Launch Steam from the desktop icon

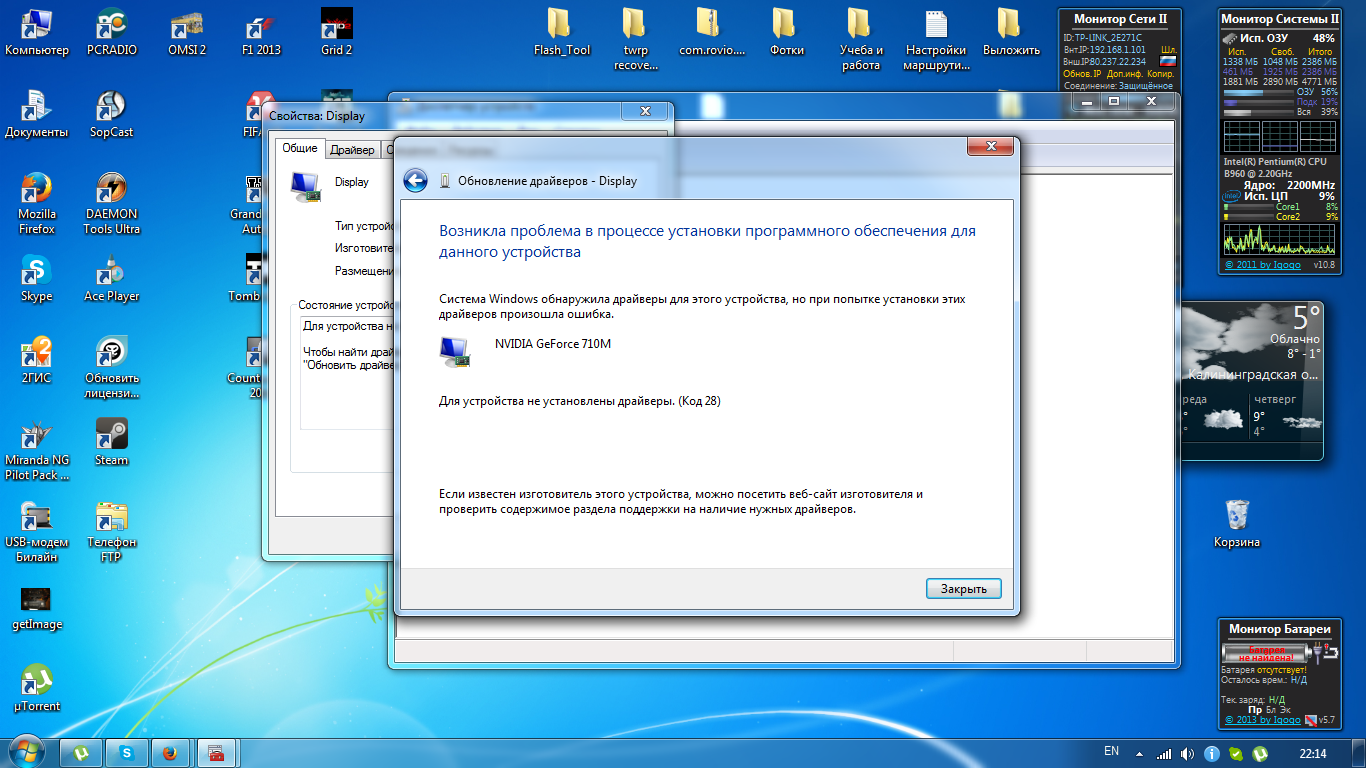click(x=112, y=442)
